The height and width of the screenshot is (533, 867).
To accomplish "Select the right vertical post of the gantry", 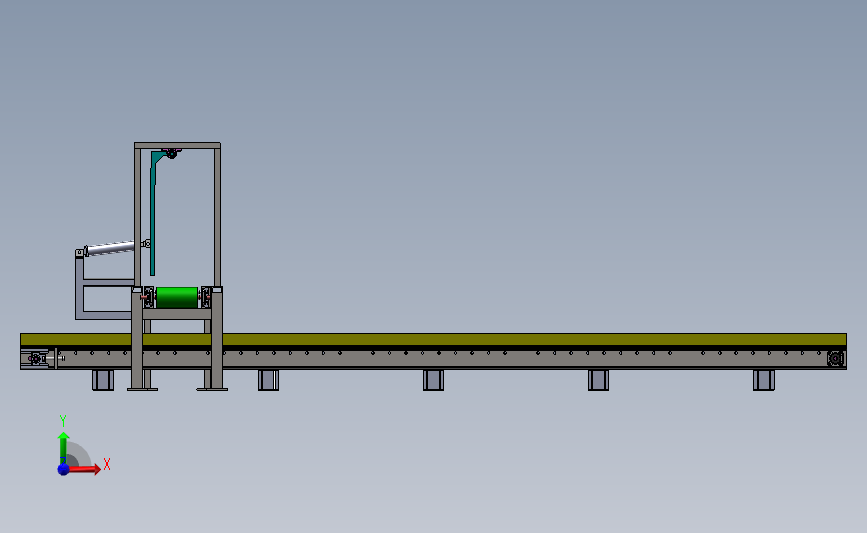I will pos(217,217).
